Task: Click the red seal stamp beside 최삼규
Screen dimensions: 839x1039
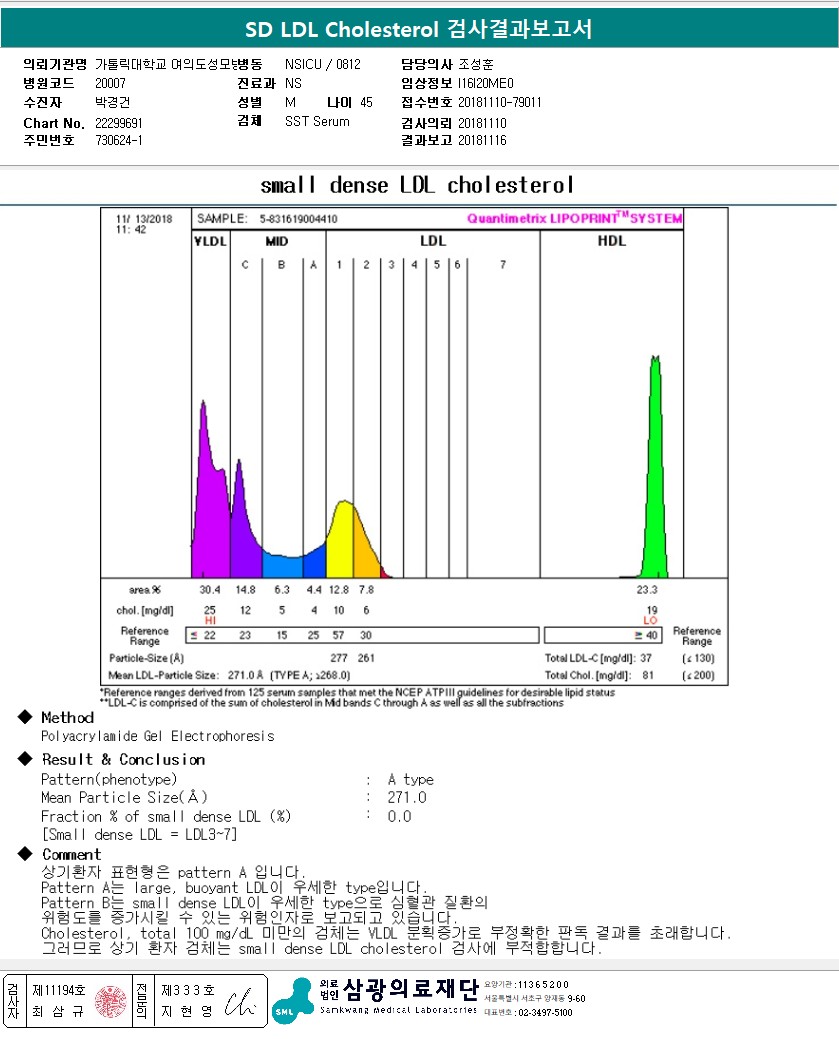Action: [x=111, y=1000]
